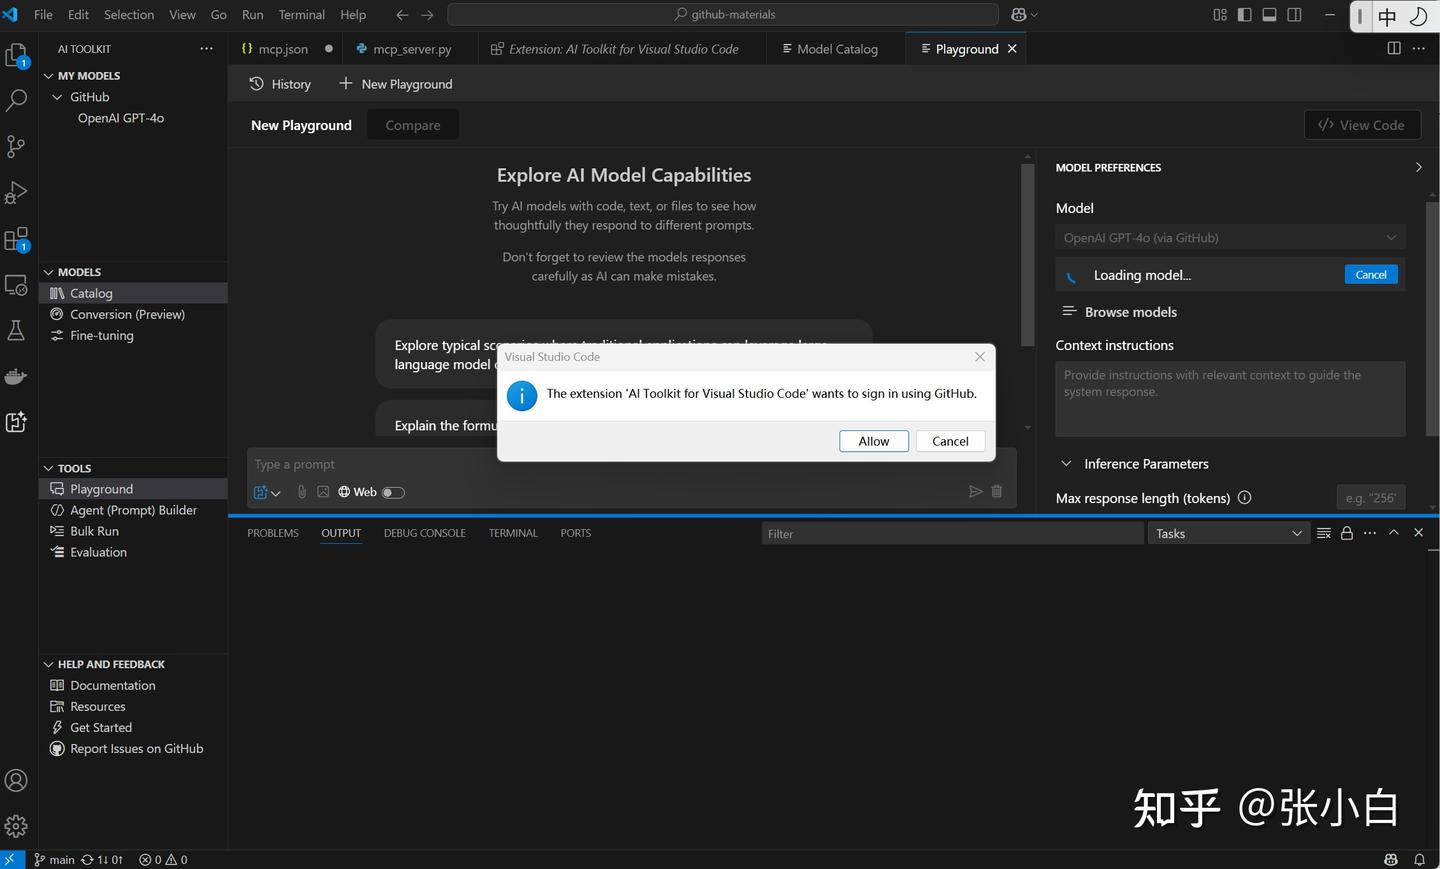This screenshot has width=1440, height=869.
Task: Open customize layout icon in title bar
Action: point(1220,15)
